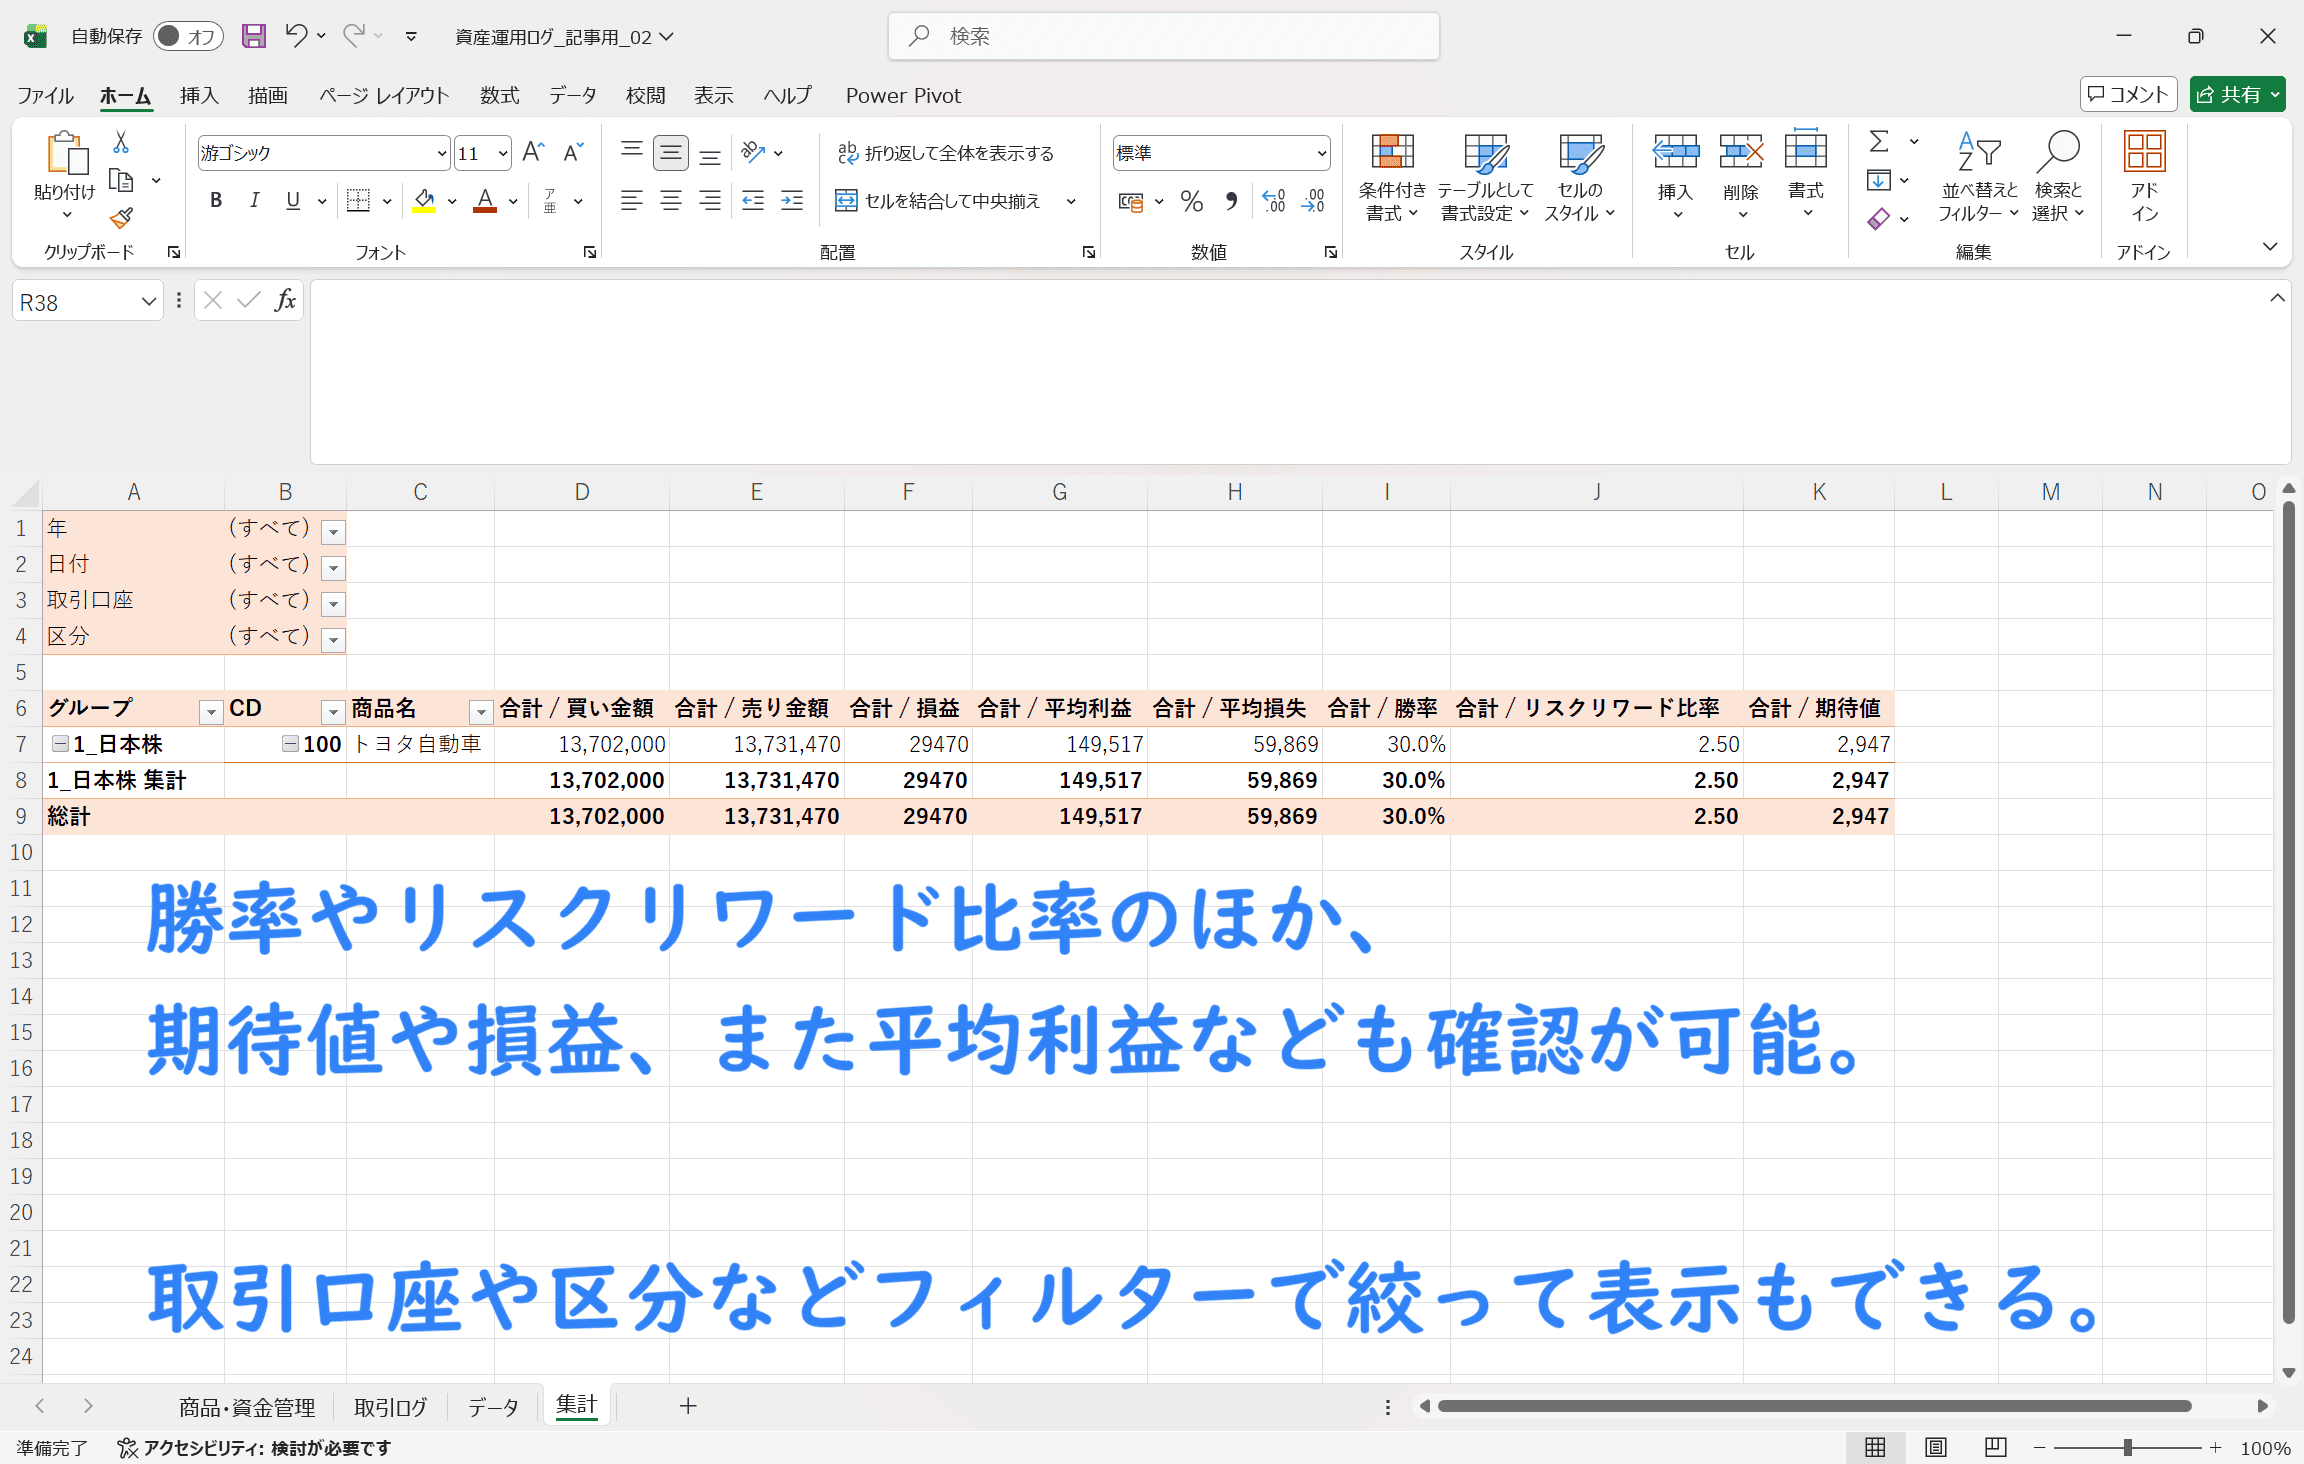Click the Increase Font Size icon
The image size is (2304, 1464).
coord(533,152)
